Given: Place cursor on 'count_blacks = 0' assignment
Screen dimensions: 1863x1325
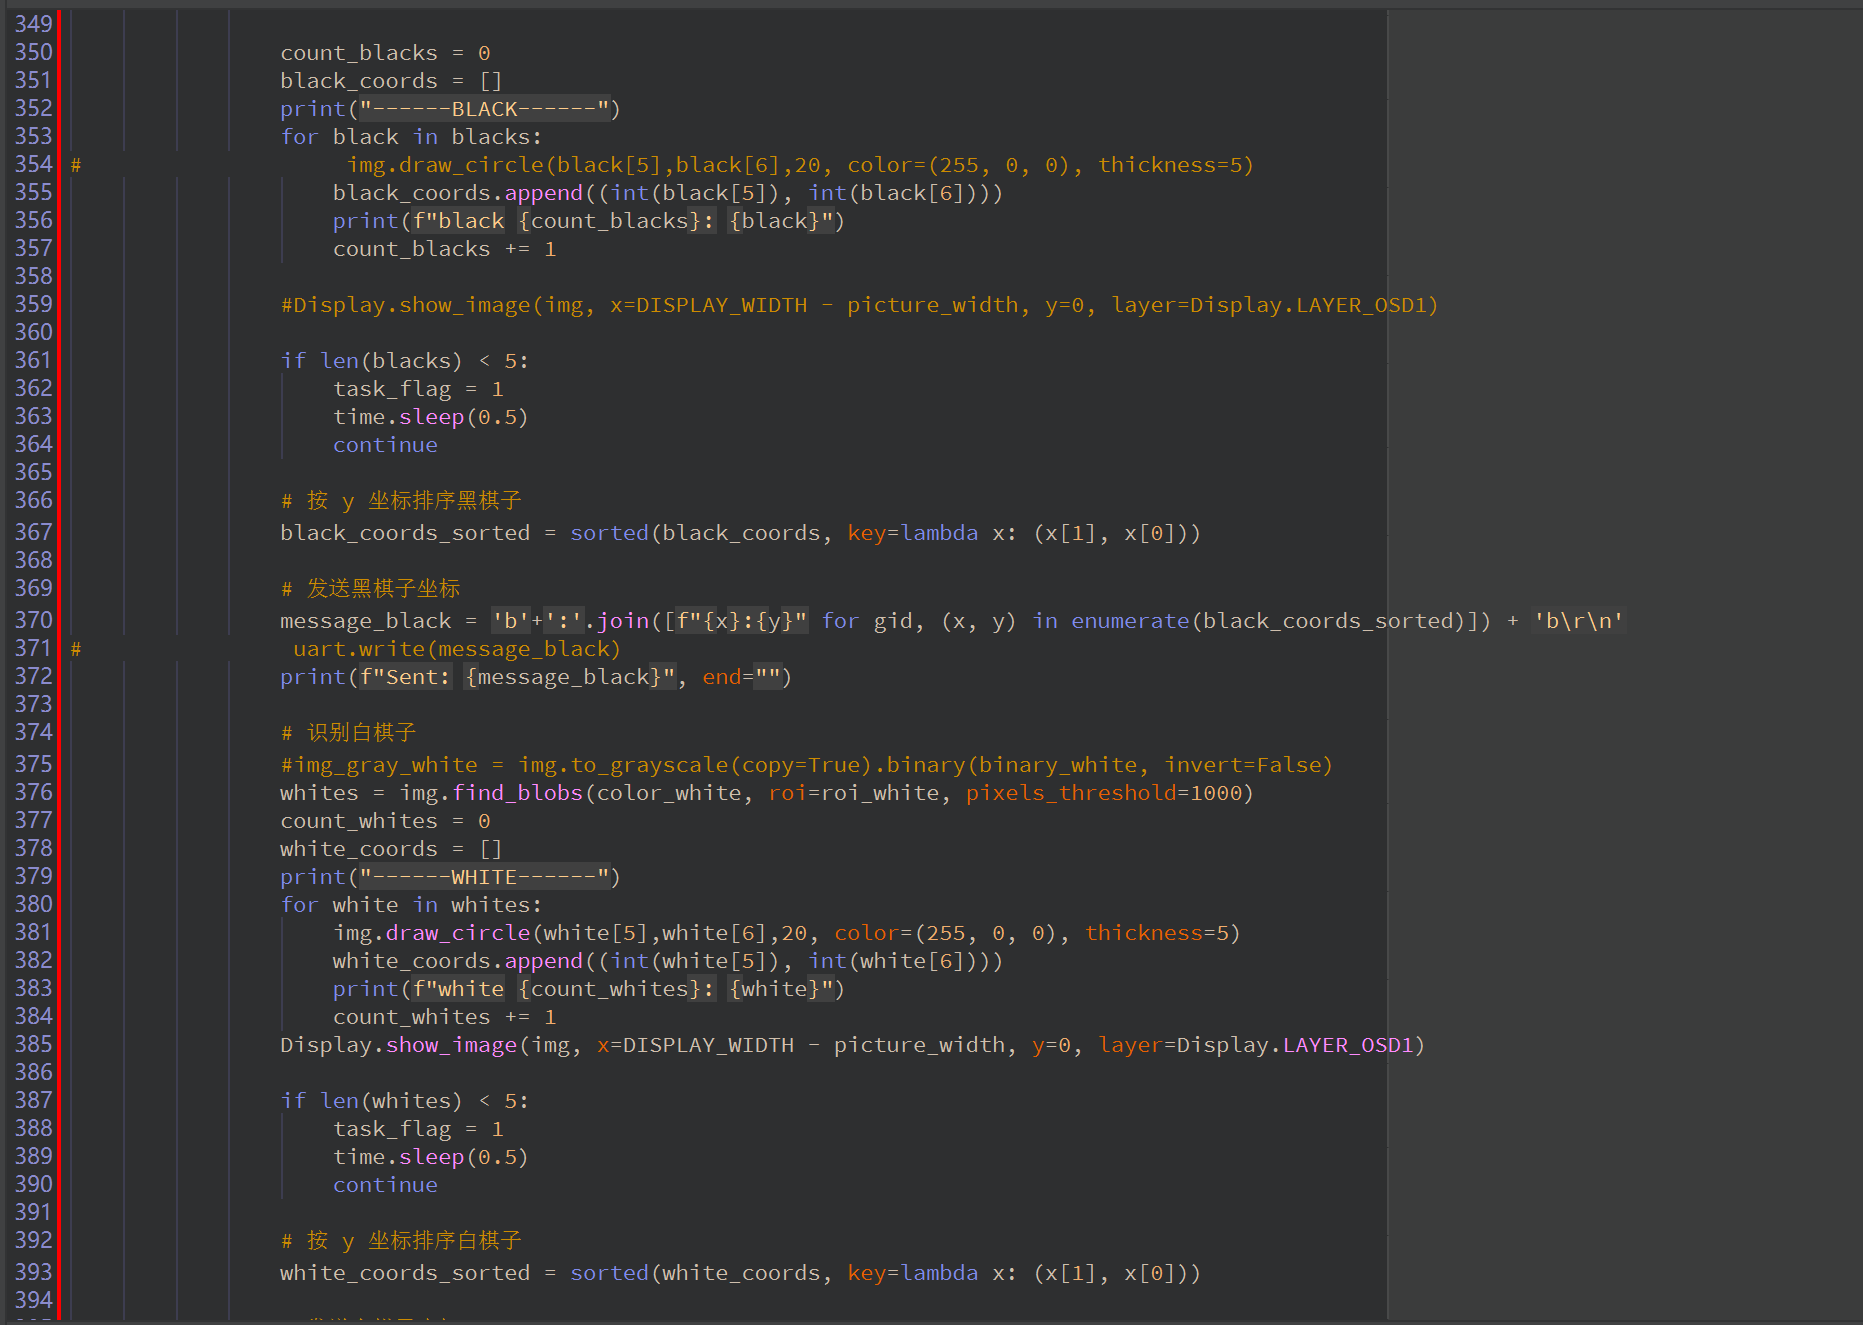Looking at the screenshot, I should click(385, 53).
